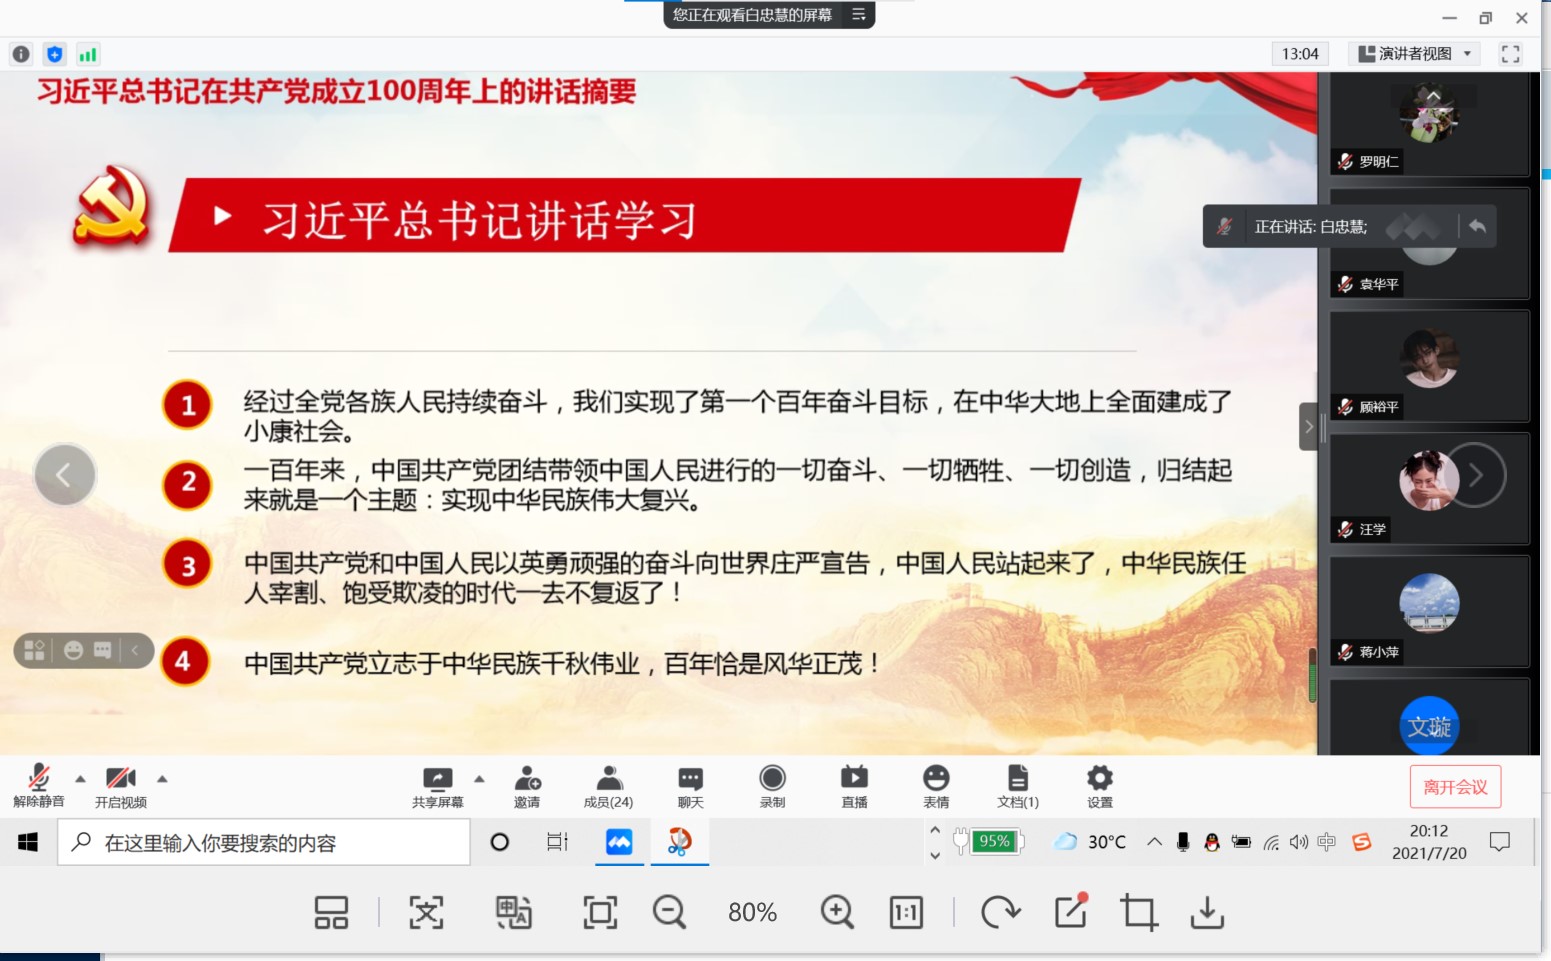The width and height of the screenshot is (1551, 961).
Task: Open the 设置 settings gear
Action: [x=1099, y=780]
